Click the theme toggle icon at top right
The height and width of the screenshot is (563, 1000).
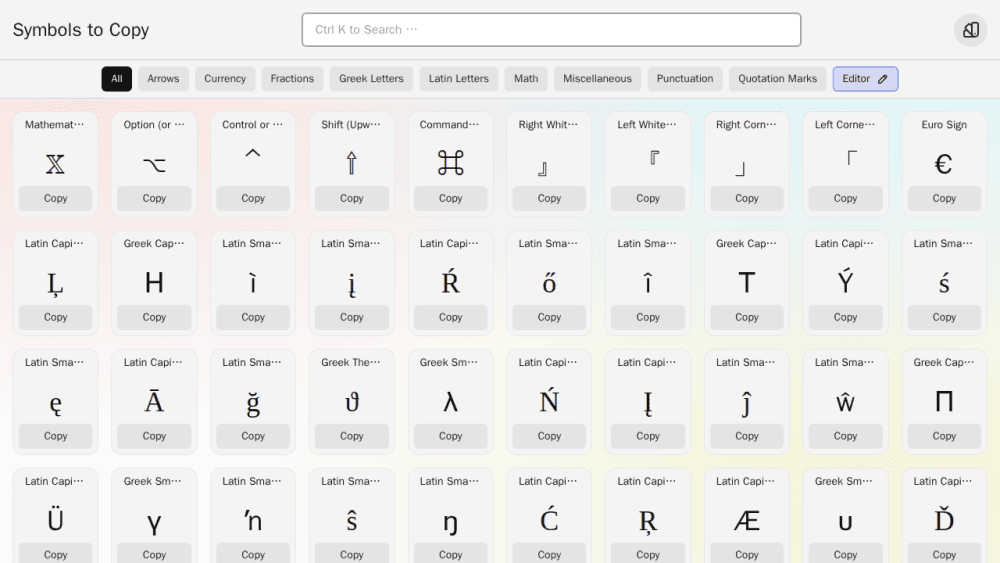(971, 30)
